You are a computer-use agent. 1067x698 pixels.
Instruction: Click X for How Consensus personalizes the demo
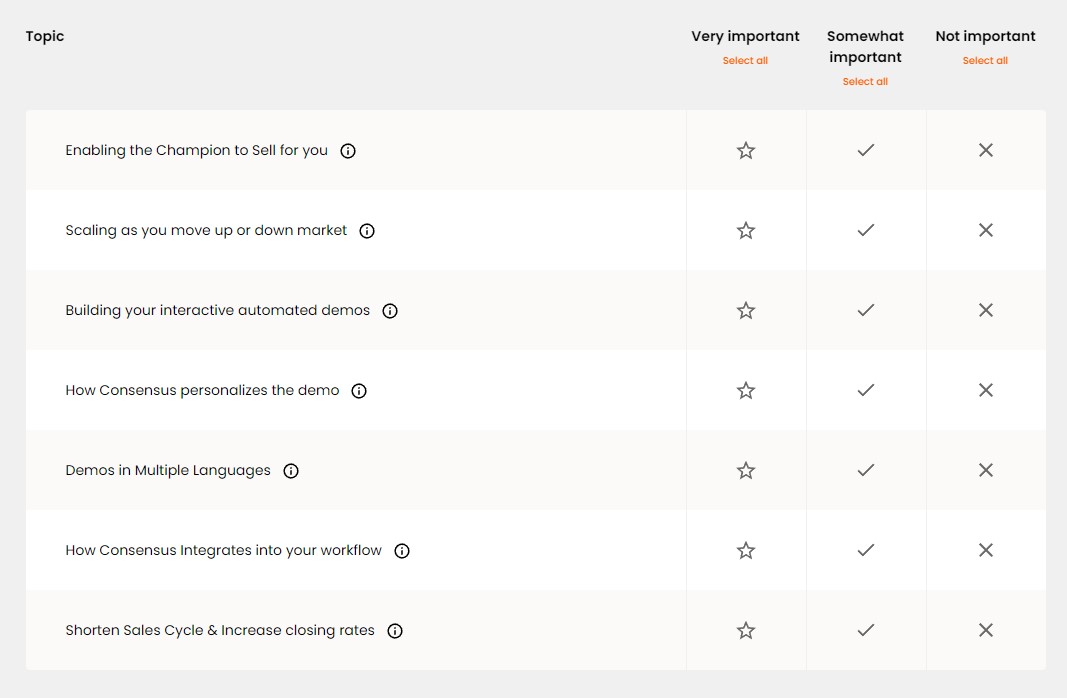985,390
